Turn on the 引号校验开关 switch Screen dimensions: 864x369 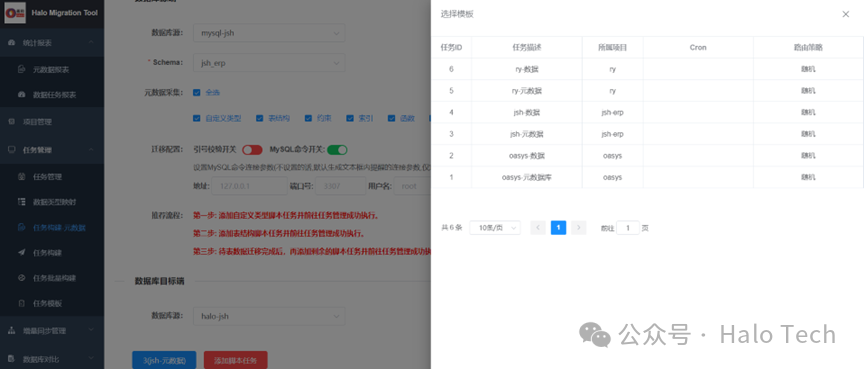(x=252, y=150)
